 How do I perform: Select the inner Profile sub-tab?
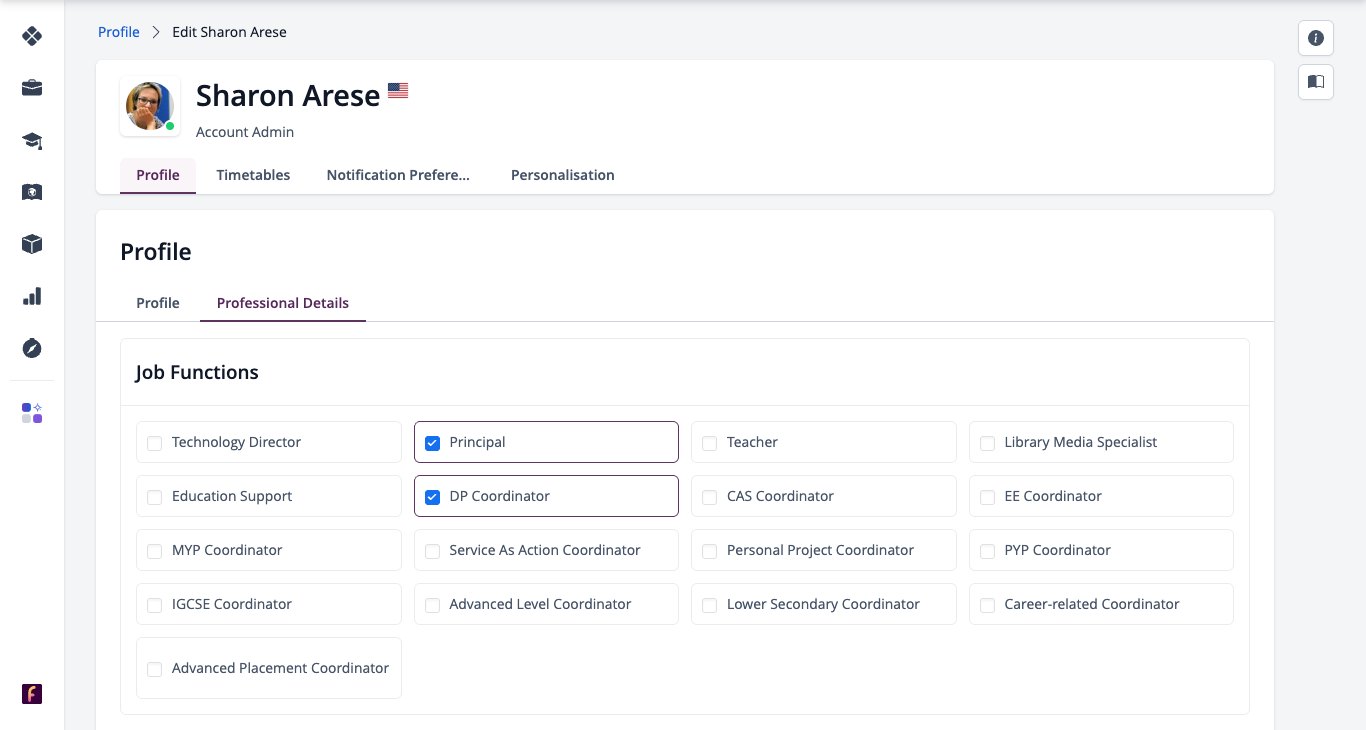[x=158, y=303]
